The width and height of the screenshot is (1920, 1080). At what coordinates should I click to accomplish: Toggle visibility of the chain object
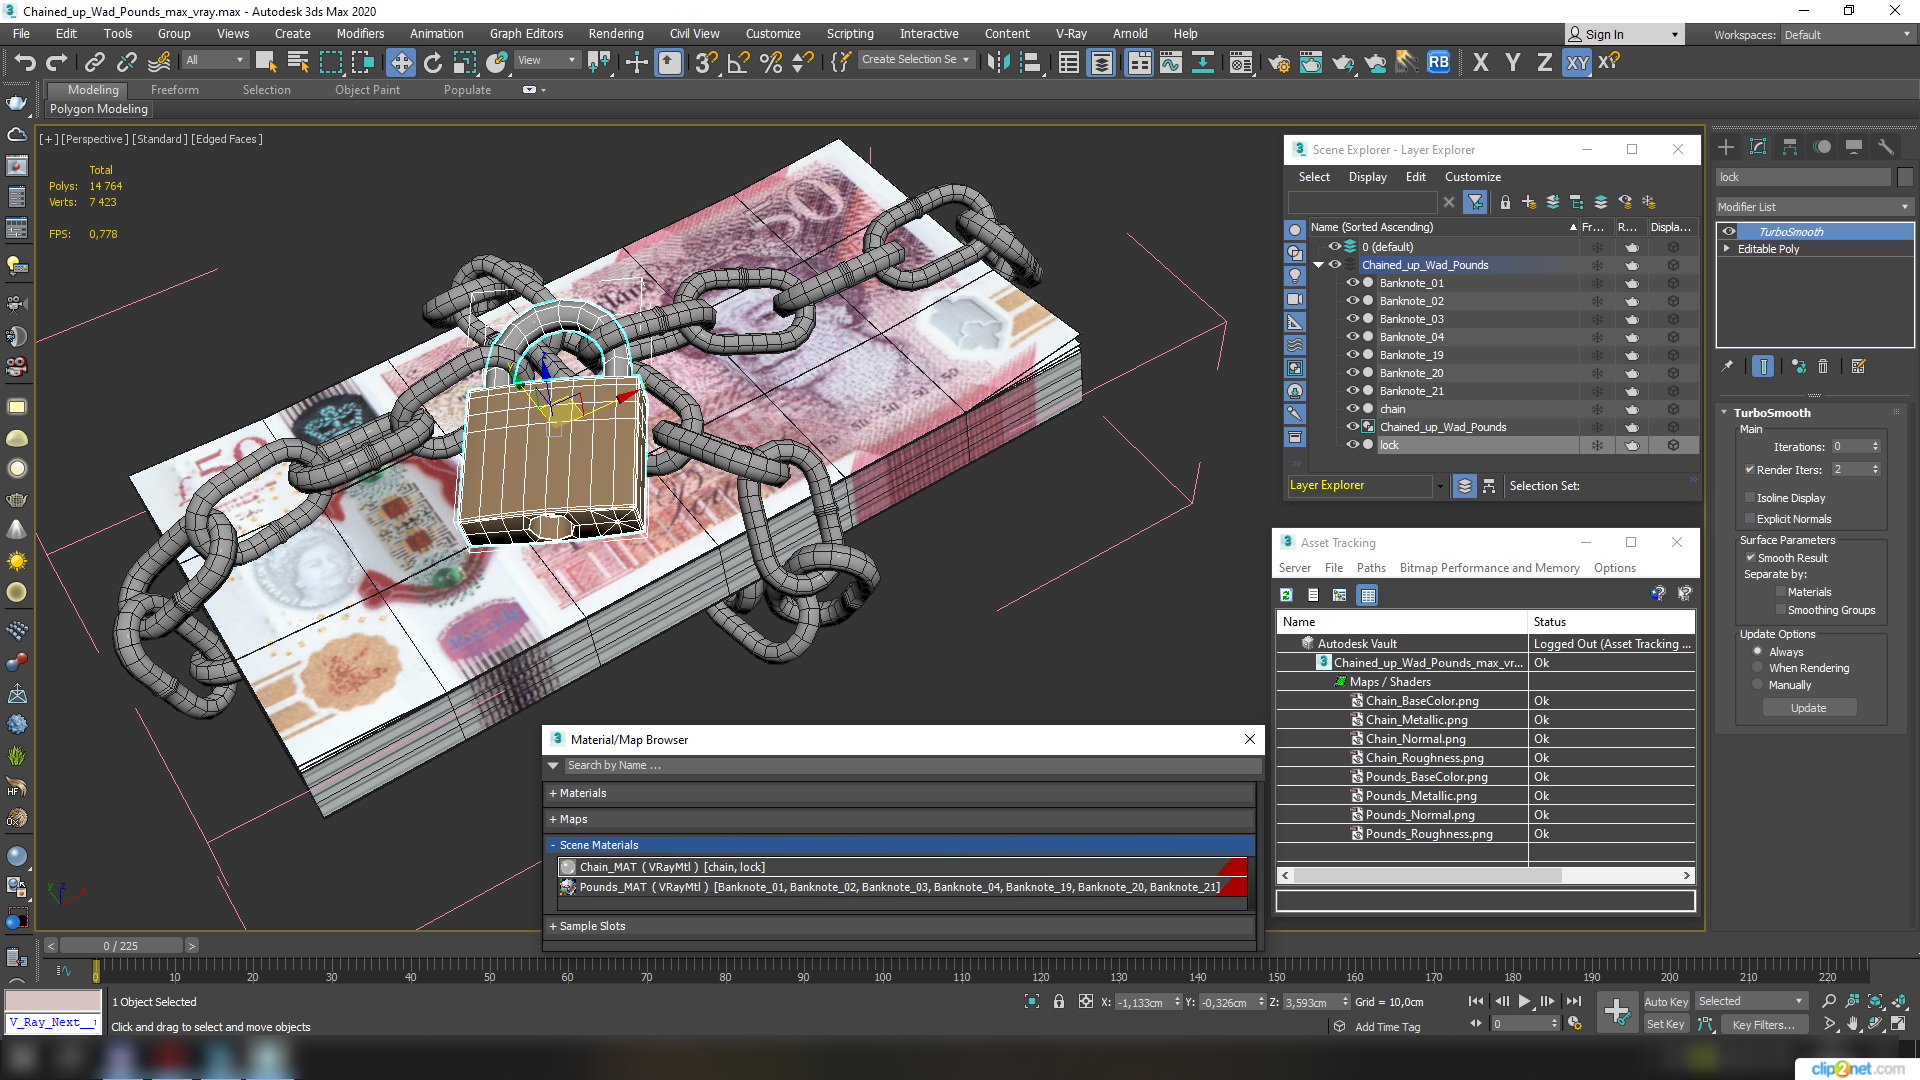pos(1352,409)
